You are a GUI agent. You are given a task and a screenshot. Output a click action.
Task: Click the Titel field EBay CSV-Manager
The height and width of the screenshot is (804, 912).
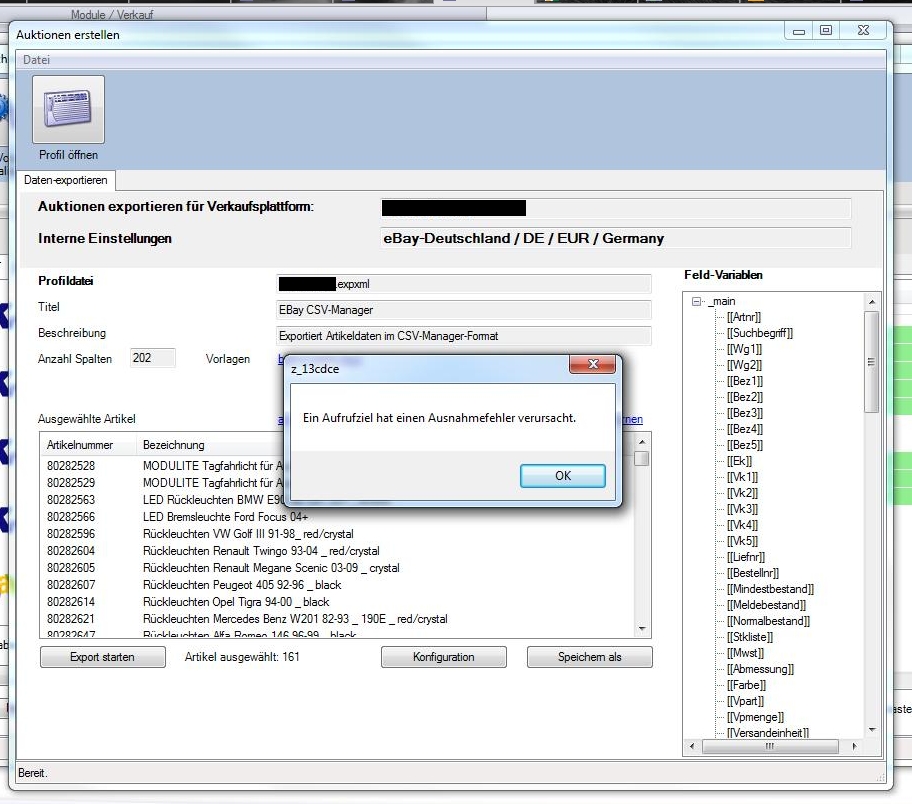pyautogui.click(x=463, y=310)
